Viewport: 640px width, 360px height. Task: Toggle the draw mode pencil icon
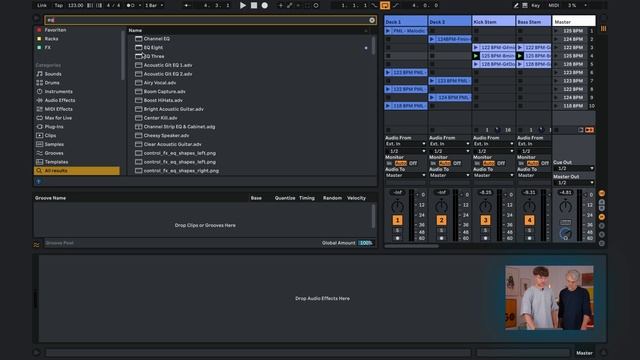(516, 5)
